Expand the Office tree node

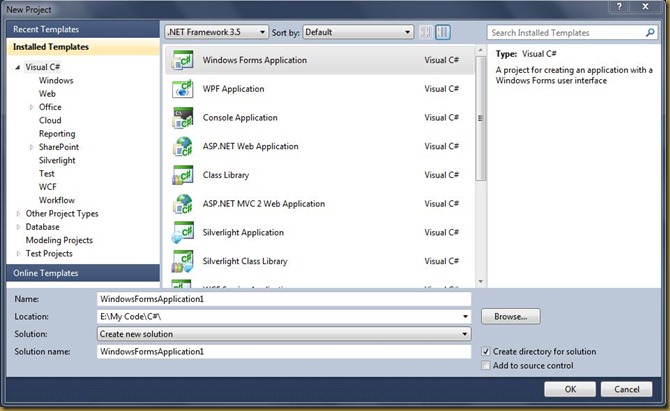tap(31, 107)
